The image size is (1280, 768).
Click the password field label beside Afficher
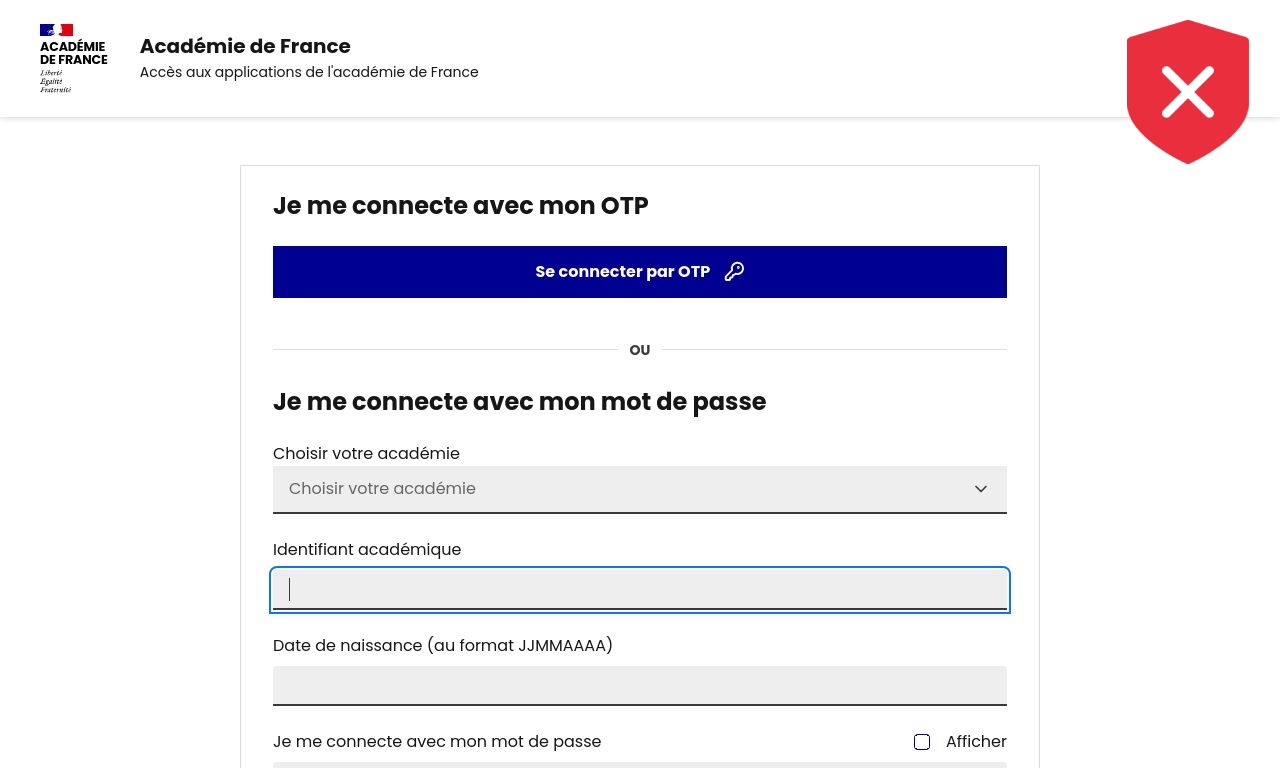437,742
